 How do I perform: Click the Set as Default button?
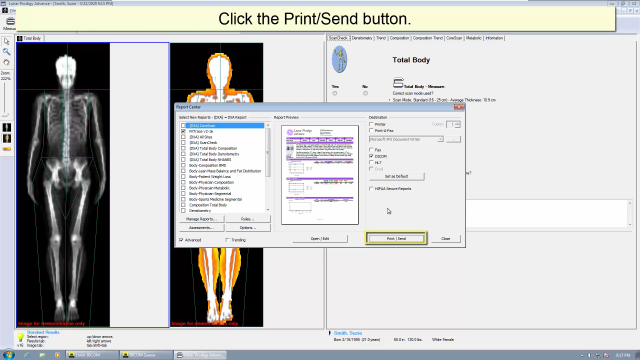[396, 176]
